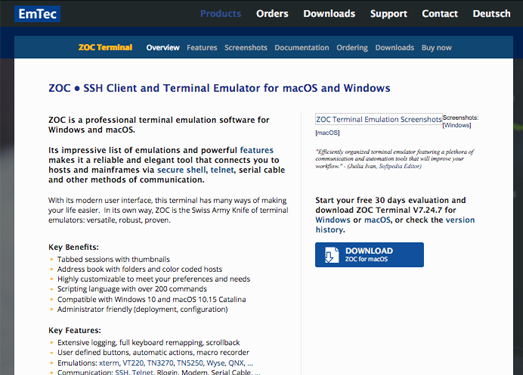Click 'Key Features:' heading
This screenshot has width=523, height=375.
point(75,330)
